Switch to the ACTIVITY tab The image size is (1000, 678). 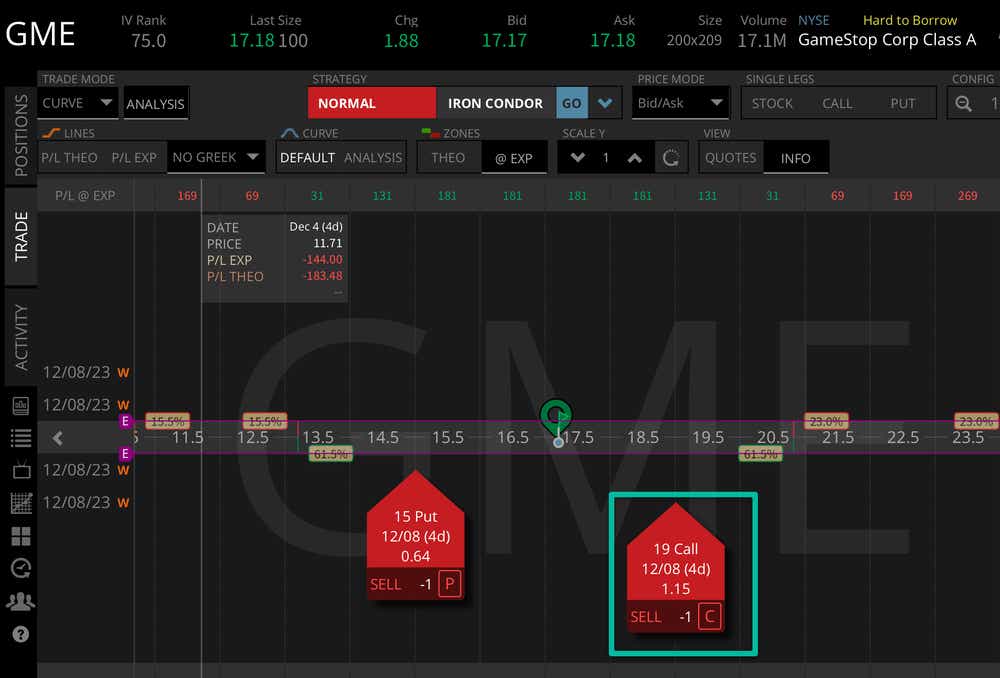tap(20, 335)
